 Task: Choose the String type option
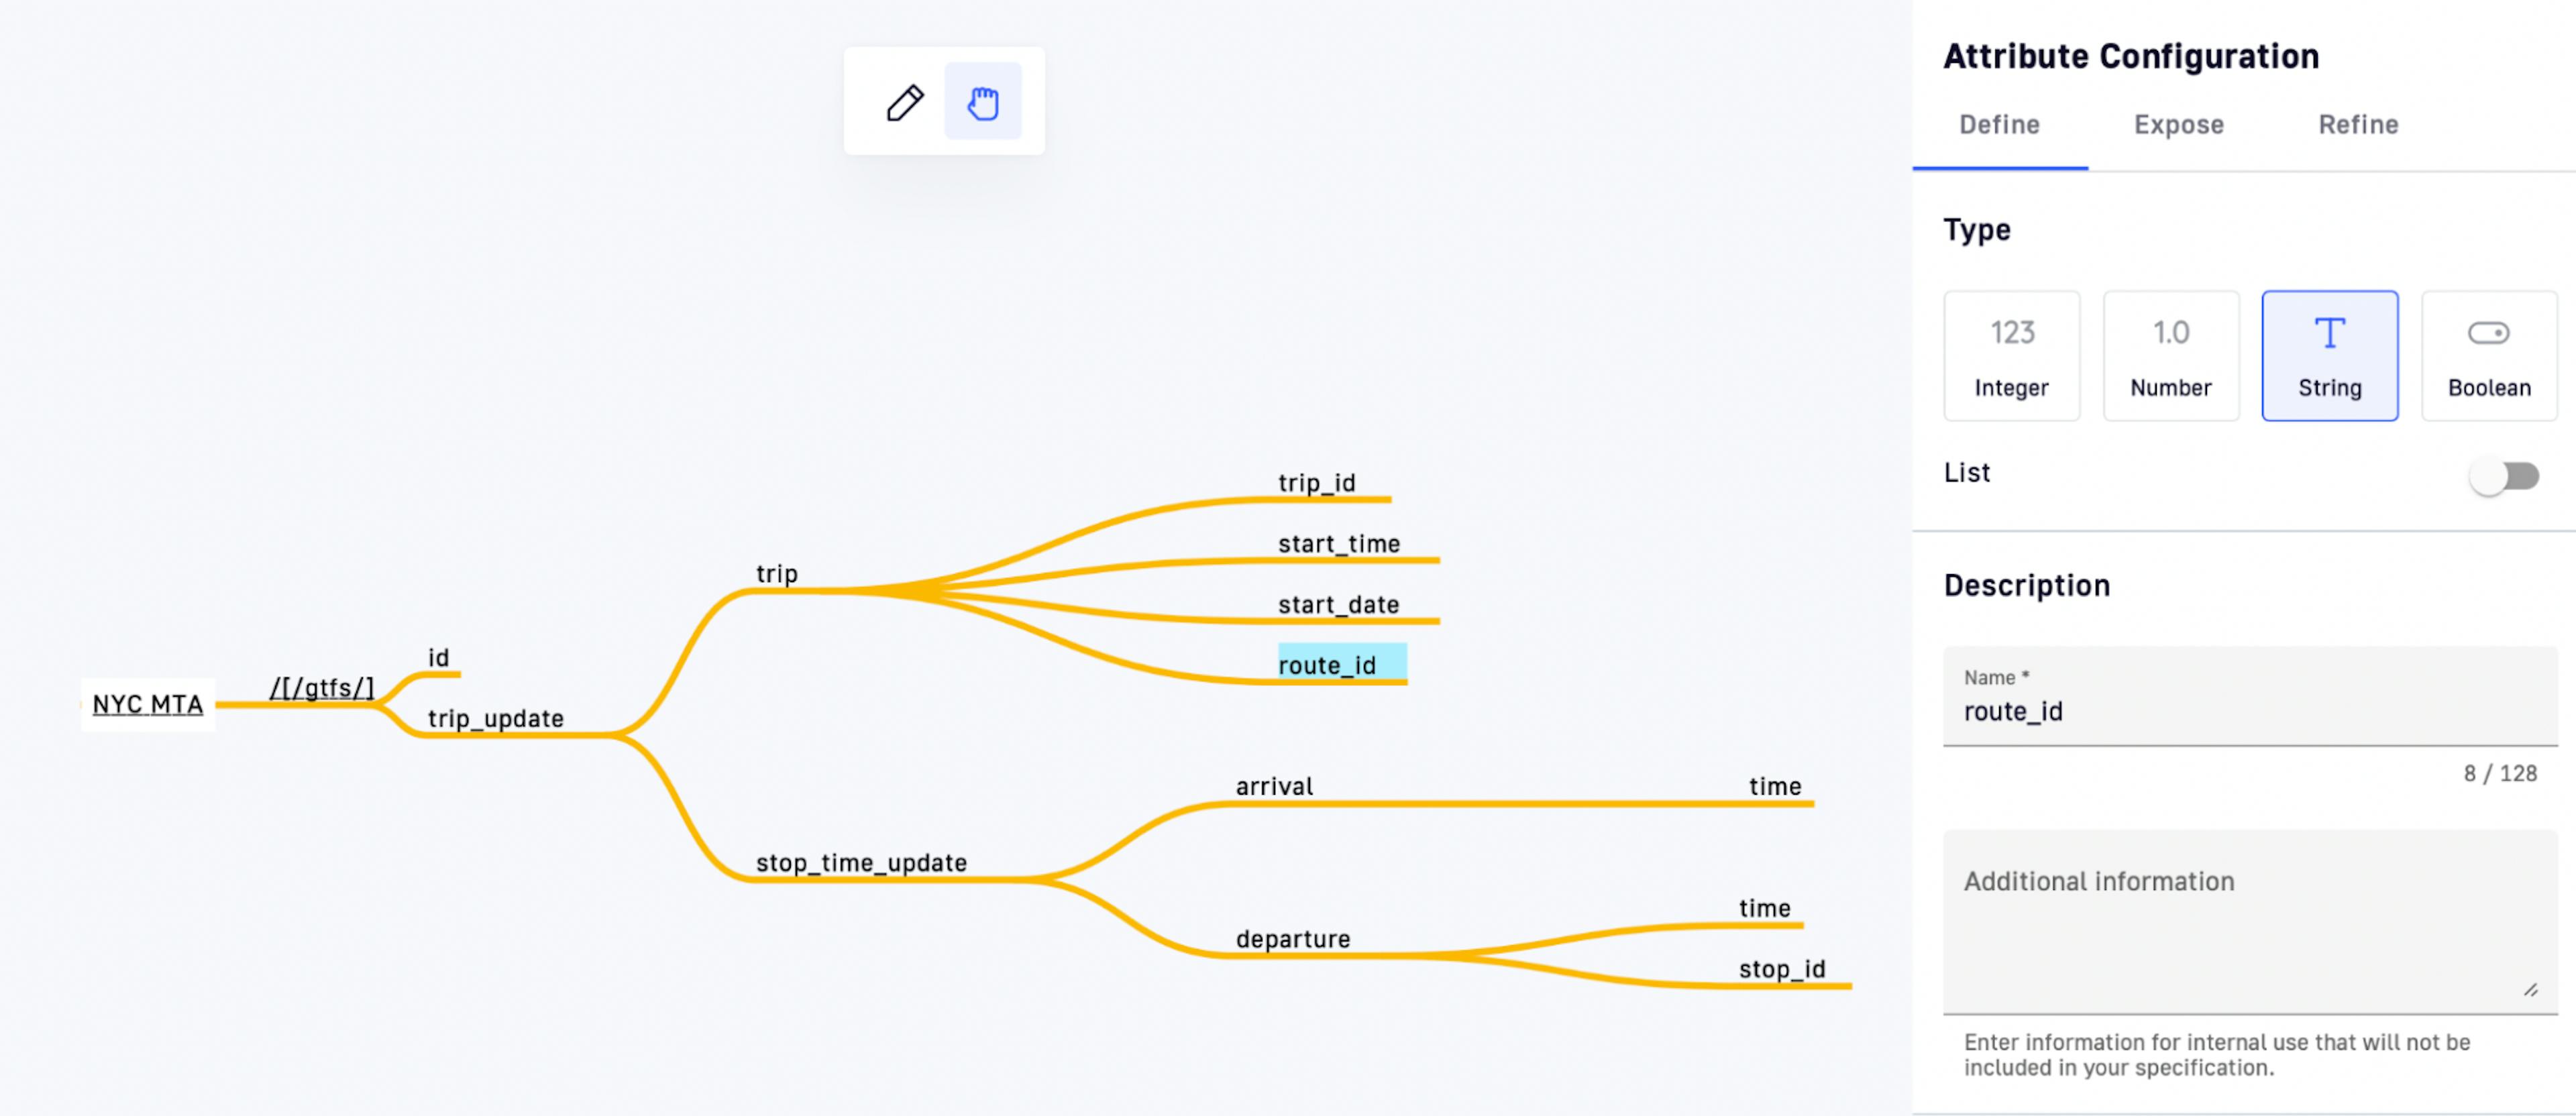(x=2329, y=356)
